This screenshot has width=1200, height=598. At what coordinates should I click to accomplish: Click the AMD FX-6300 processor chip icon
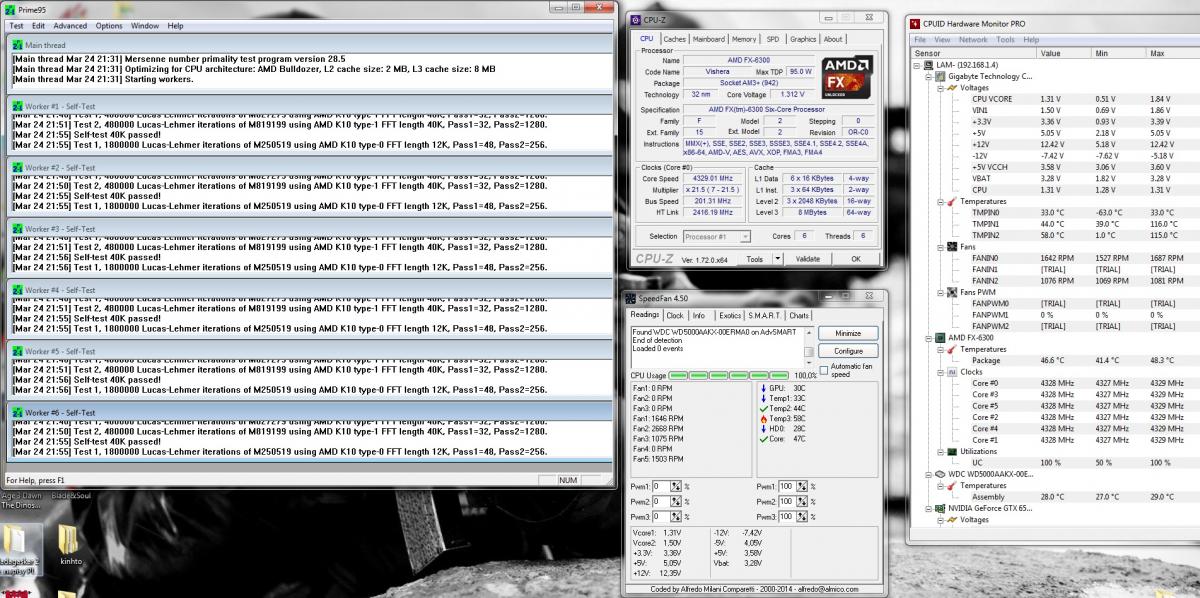click(940, 337)
